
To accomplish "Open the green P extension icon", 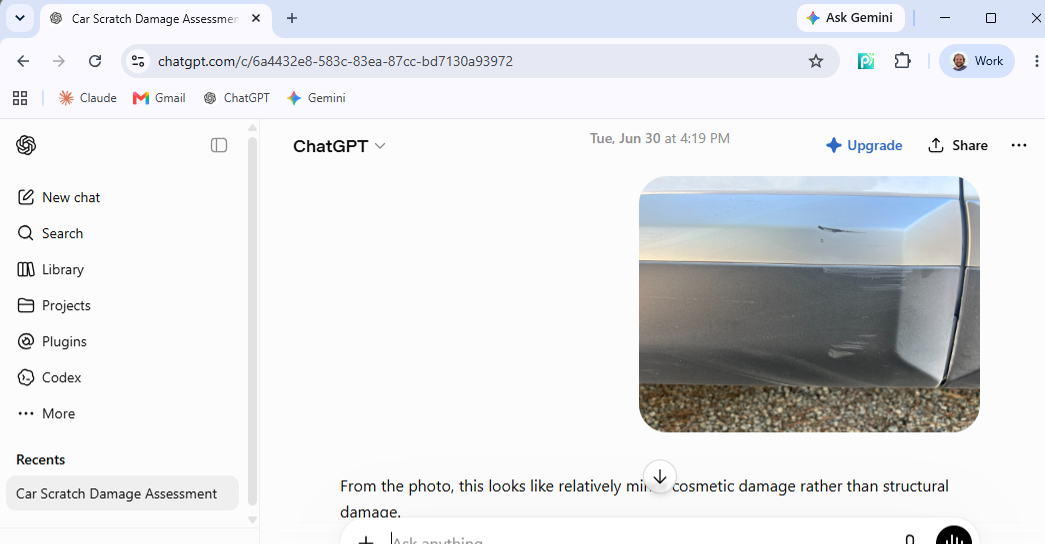I will [866, 61].
